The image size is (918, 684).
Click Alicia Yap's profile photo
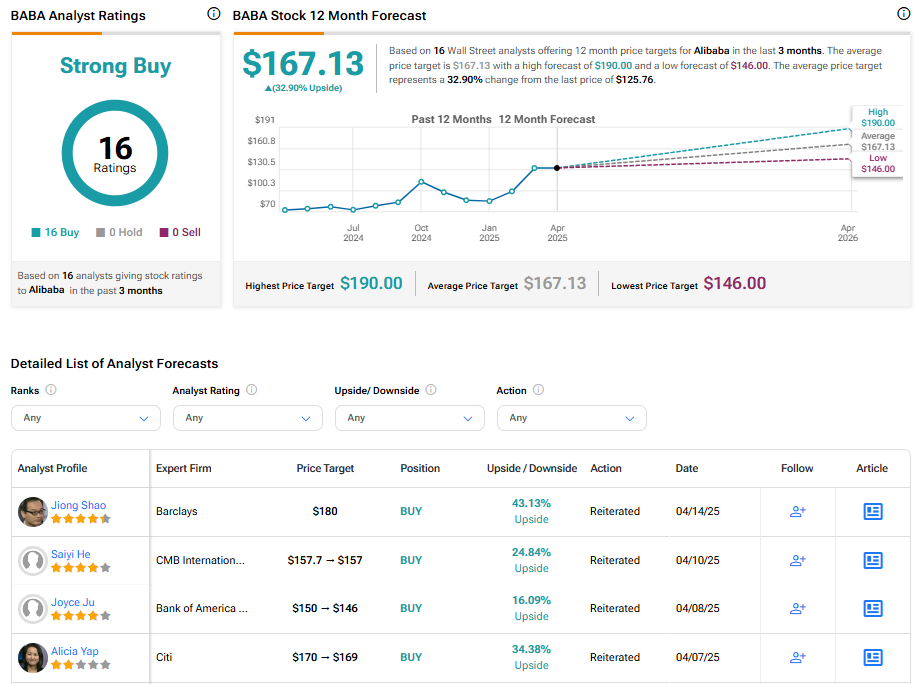coord(33,658)
